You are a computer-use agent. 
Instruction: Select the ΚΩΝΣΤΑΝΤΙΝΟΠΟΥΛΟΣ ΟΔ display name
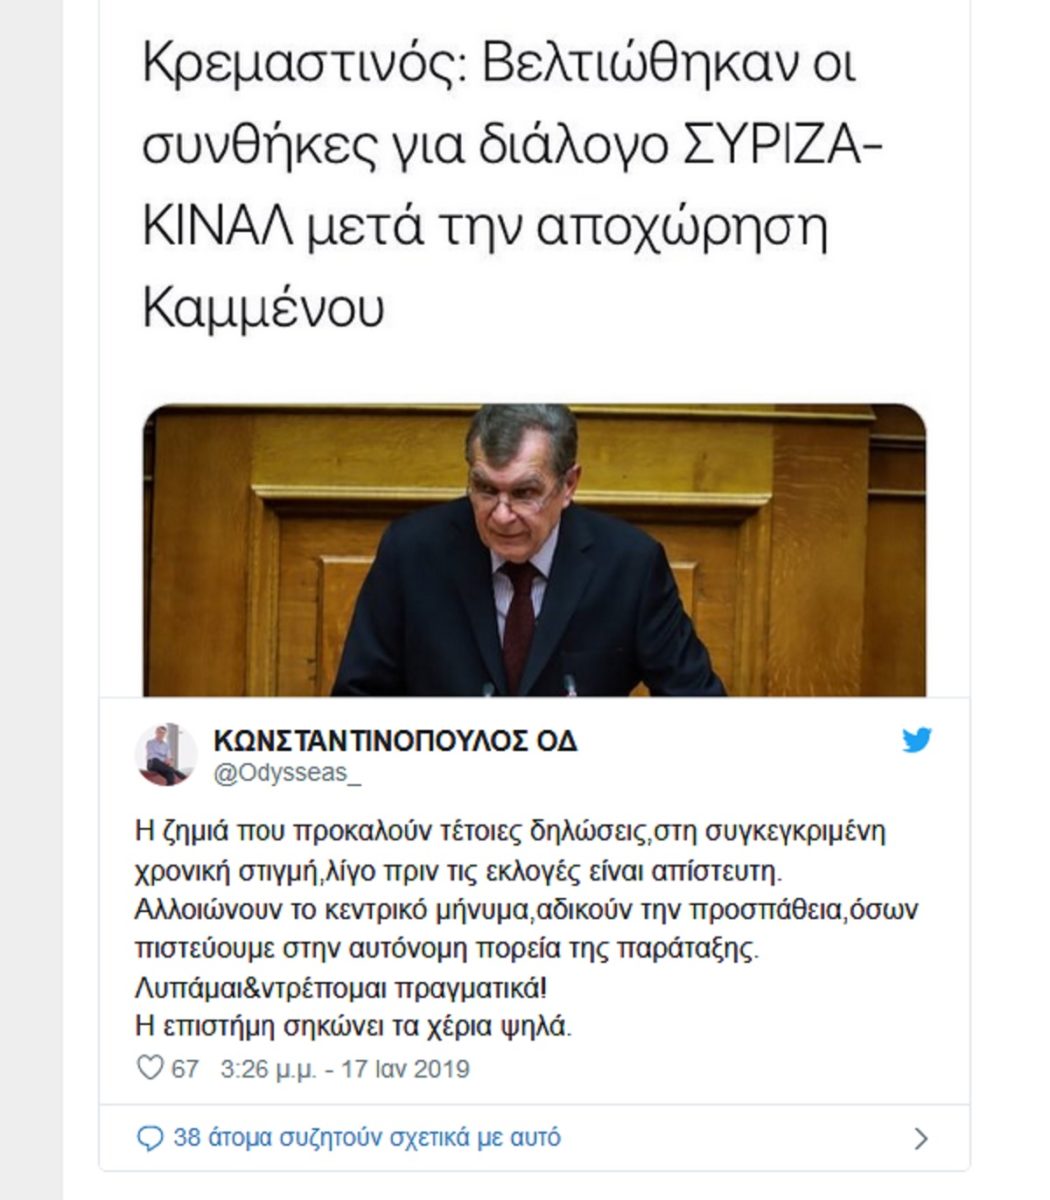(390, 739)
